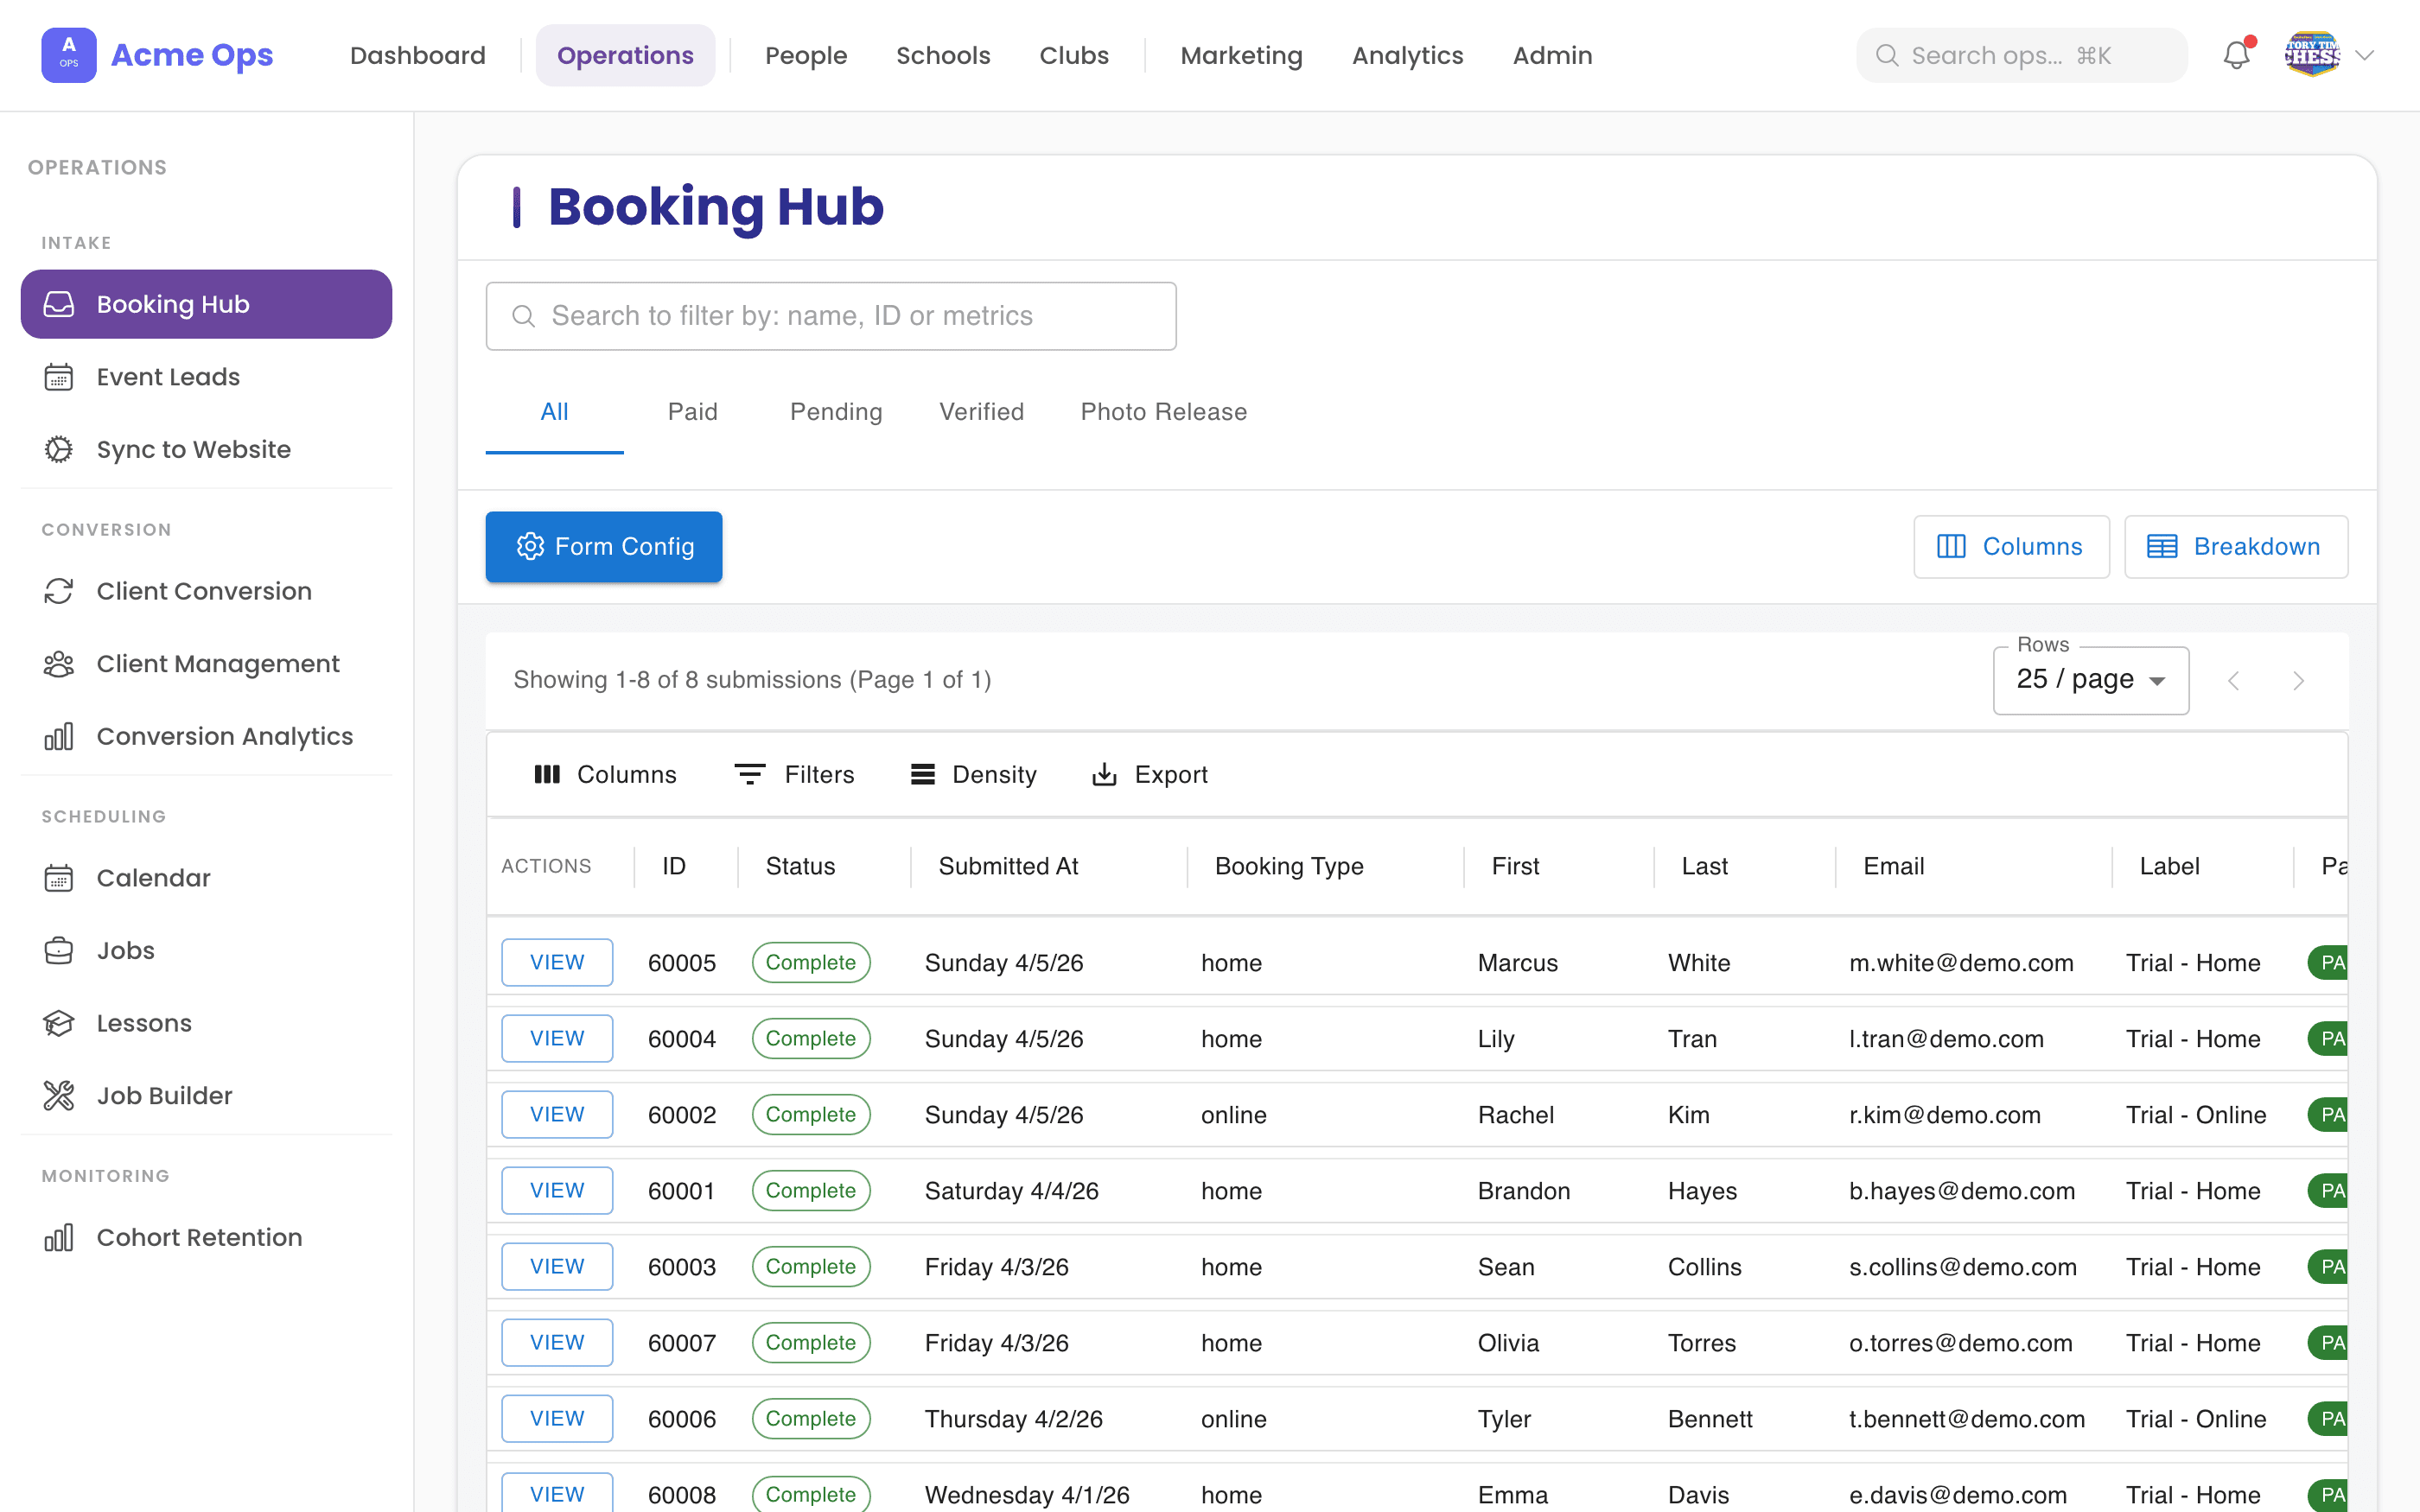Click the search to filter input field
The height and width of the screenshot is (1512, 2420).
click(830, 315)
